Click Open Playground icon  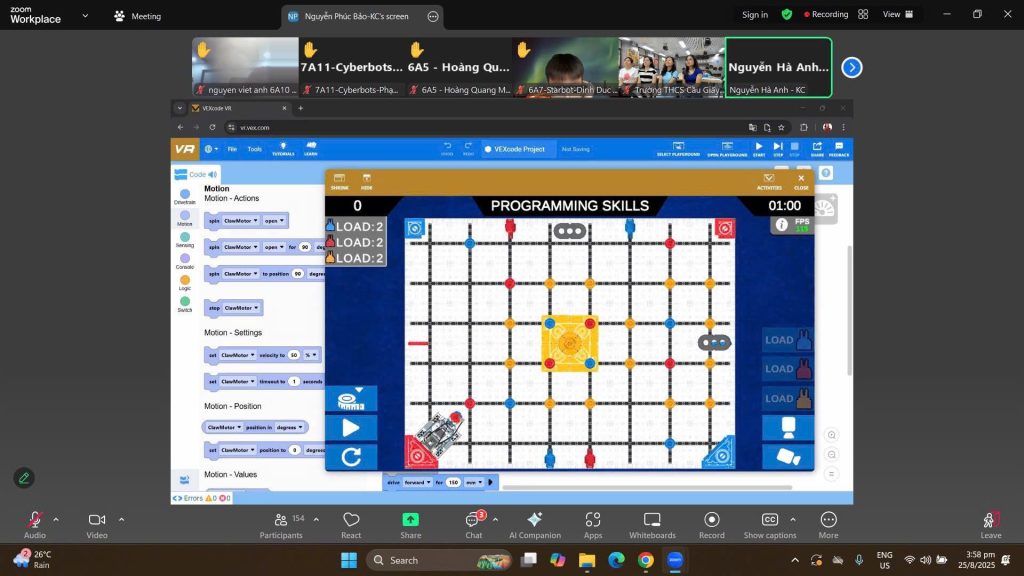click(x=727, y=149)
